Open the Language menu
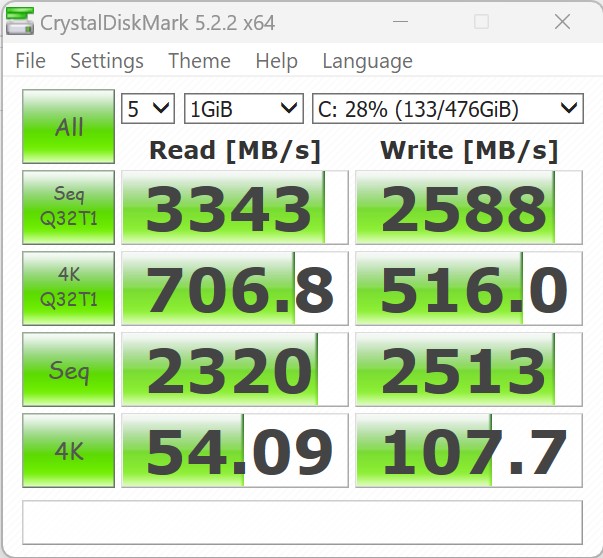The image size is (603, 558). 368,61
